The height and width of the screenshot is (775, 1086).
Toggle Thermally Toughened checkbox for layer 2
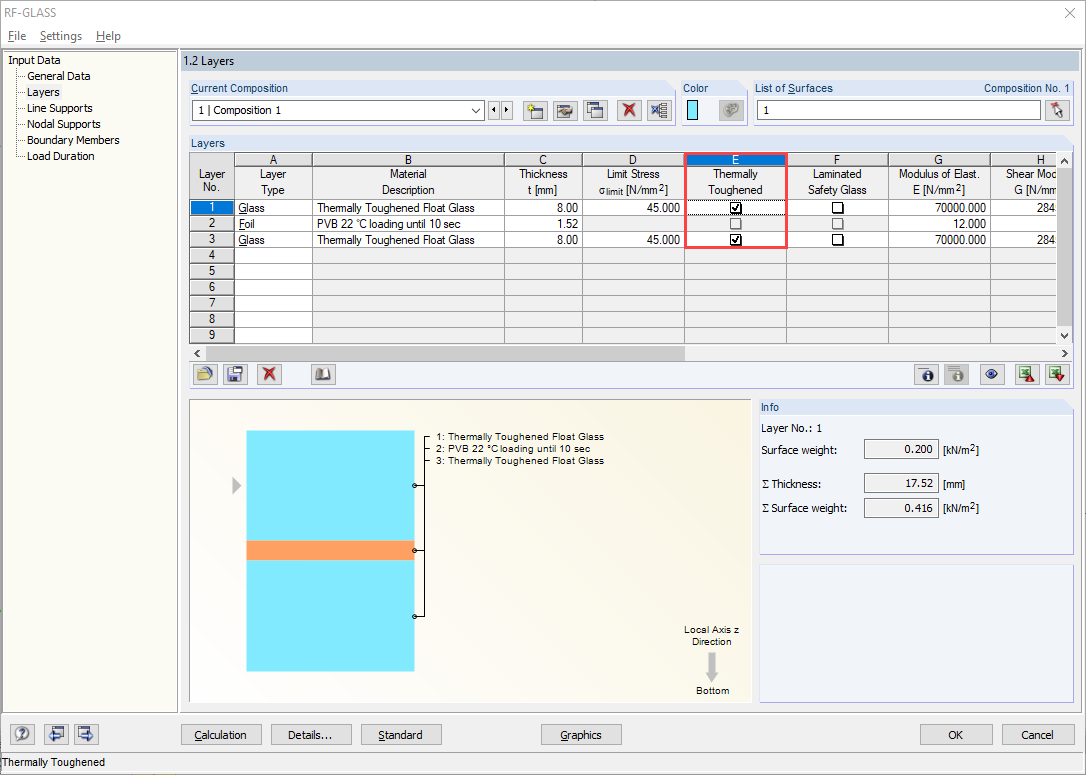click(x=736, y=224)
